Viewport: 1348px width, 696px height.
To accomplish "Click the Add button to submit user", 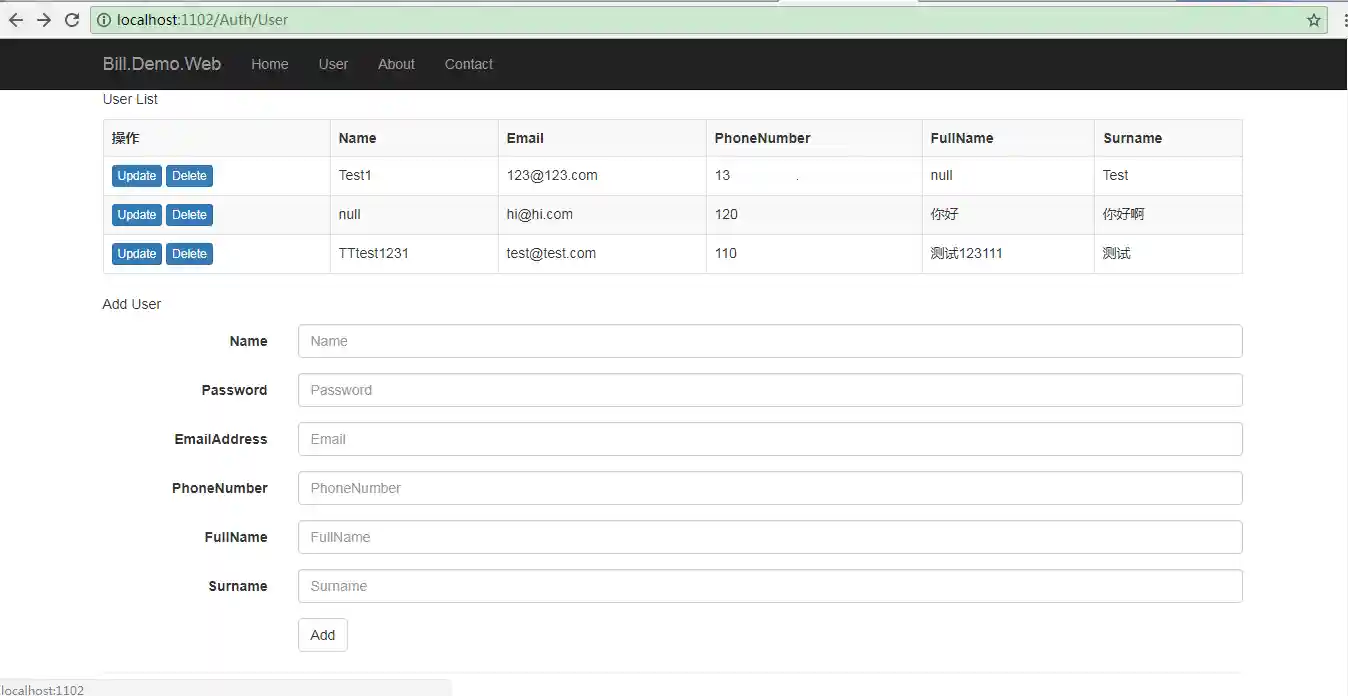I will (322, 635).
